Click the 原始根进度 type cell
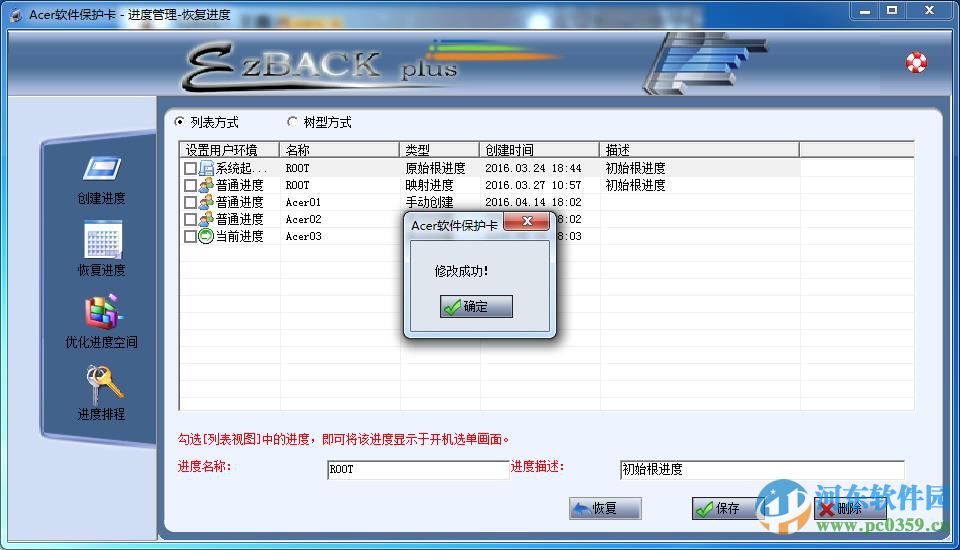Viewport: 960px width, 550px height. (435, 168)
